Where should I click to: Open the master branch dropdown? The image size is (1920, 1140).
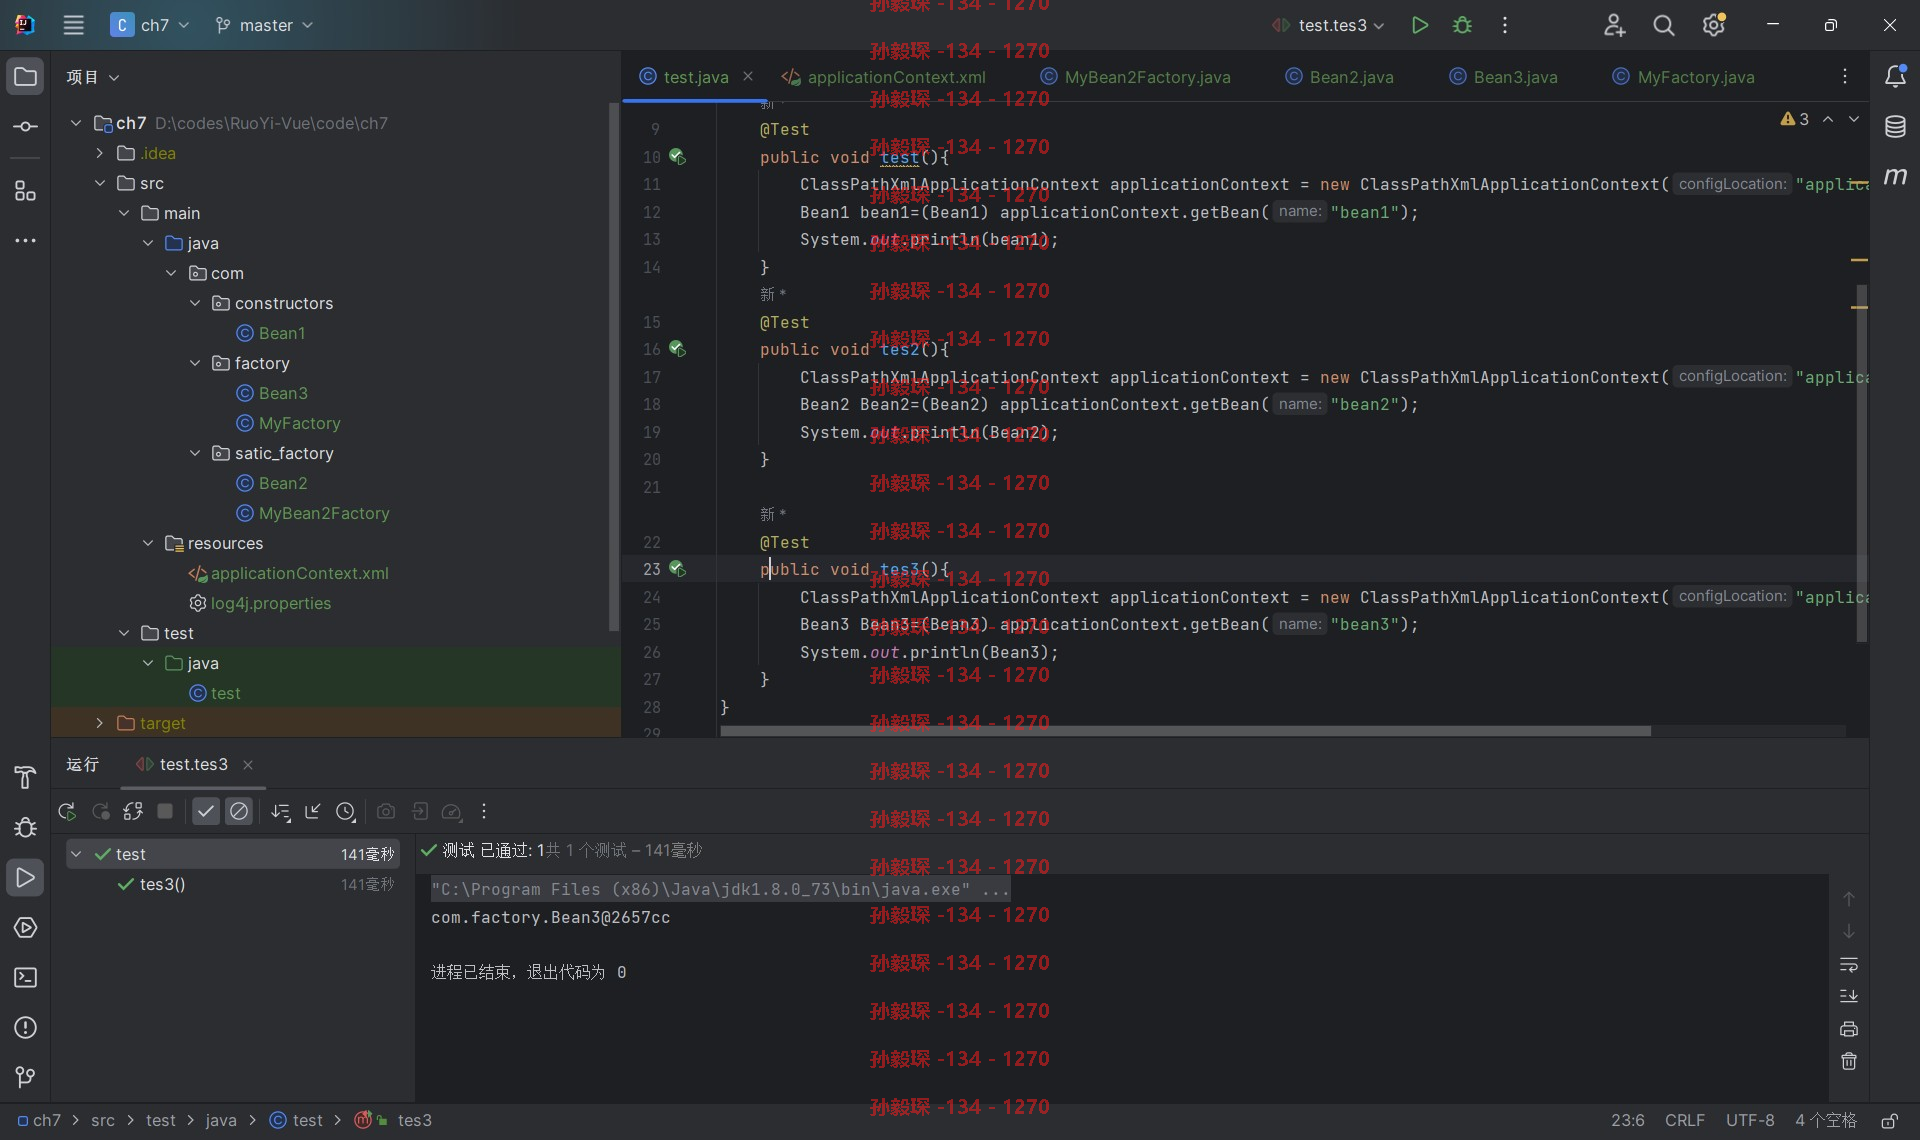click(x=264, y=25)
